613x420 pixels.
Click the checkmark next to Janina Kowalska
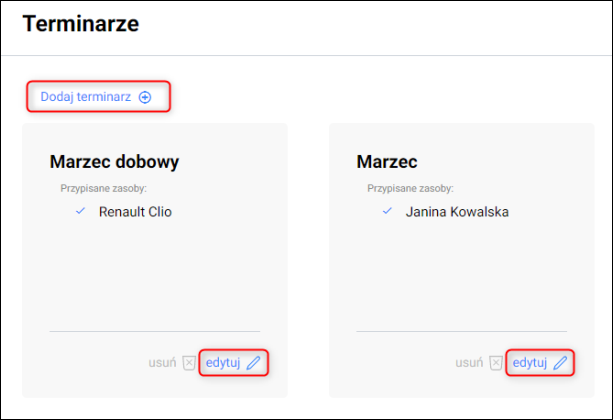[x=387, y=211]
